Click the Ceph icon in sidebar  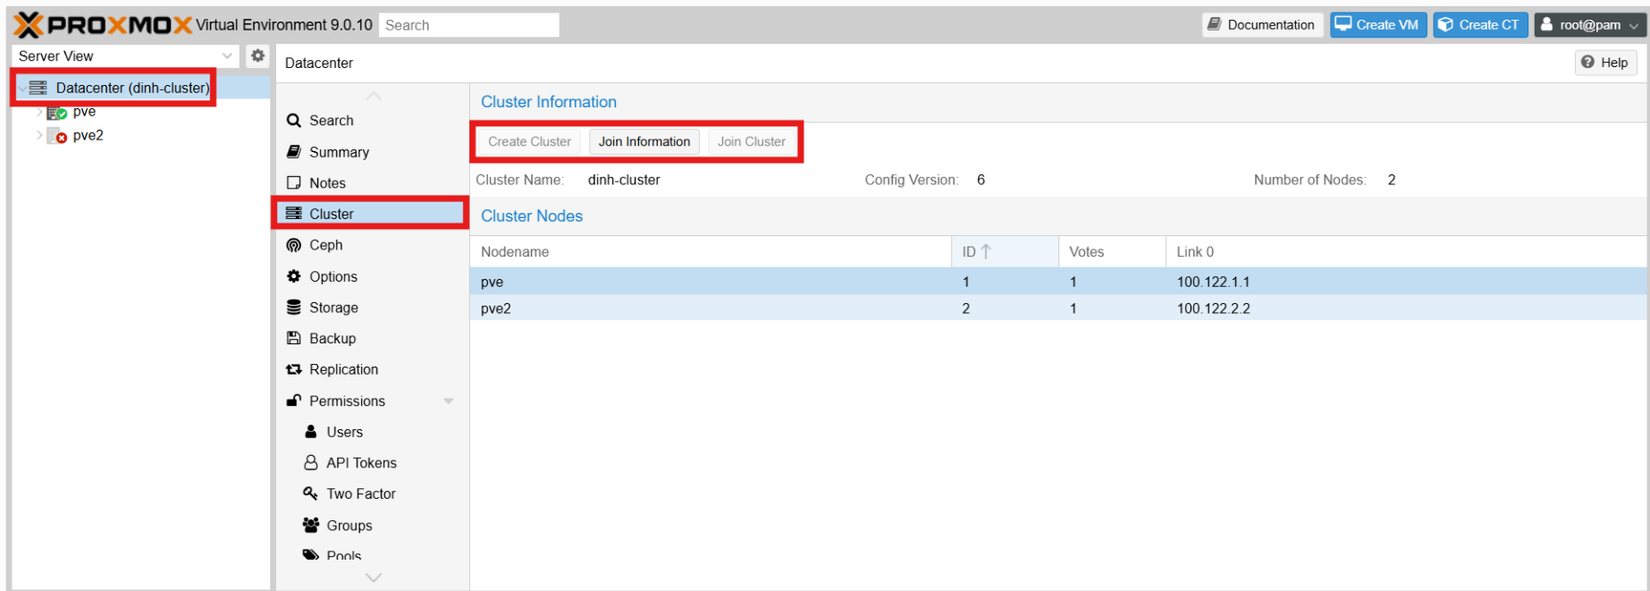pyautogui.click(x=294, y=245)
